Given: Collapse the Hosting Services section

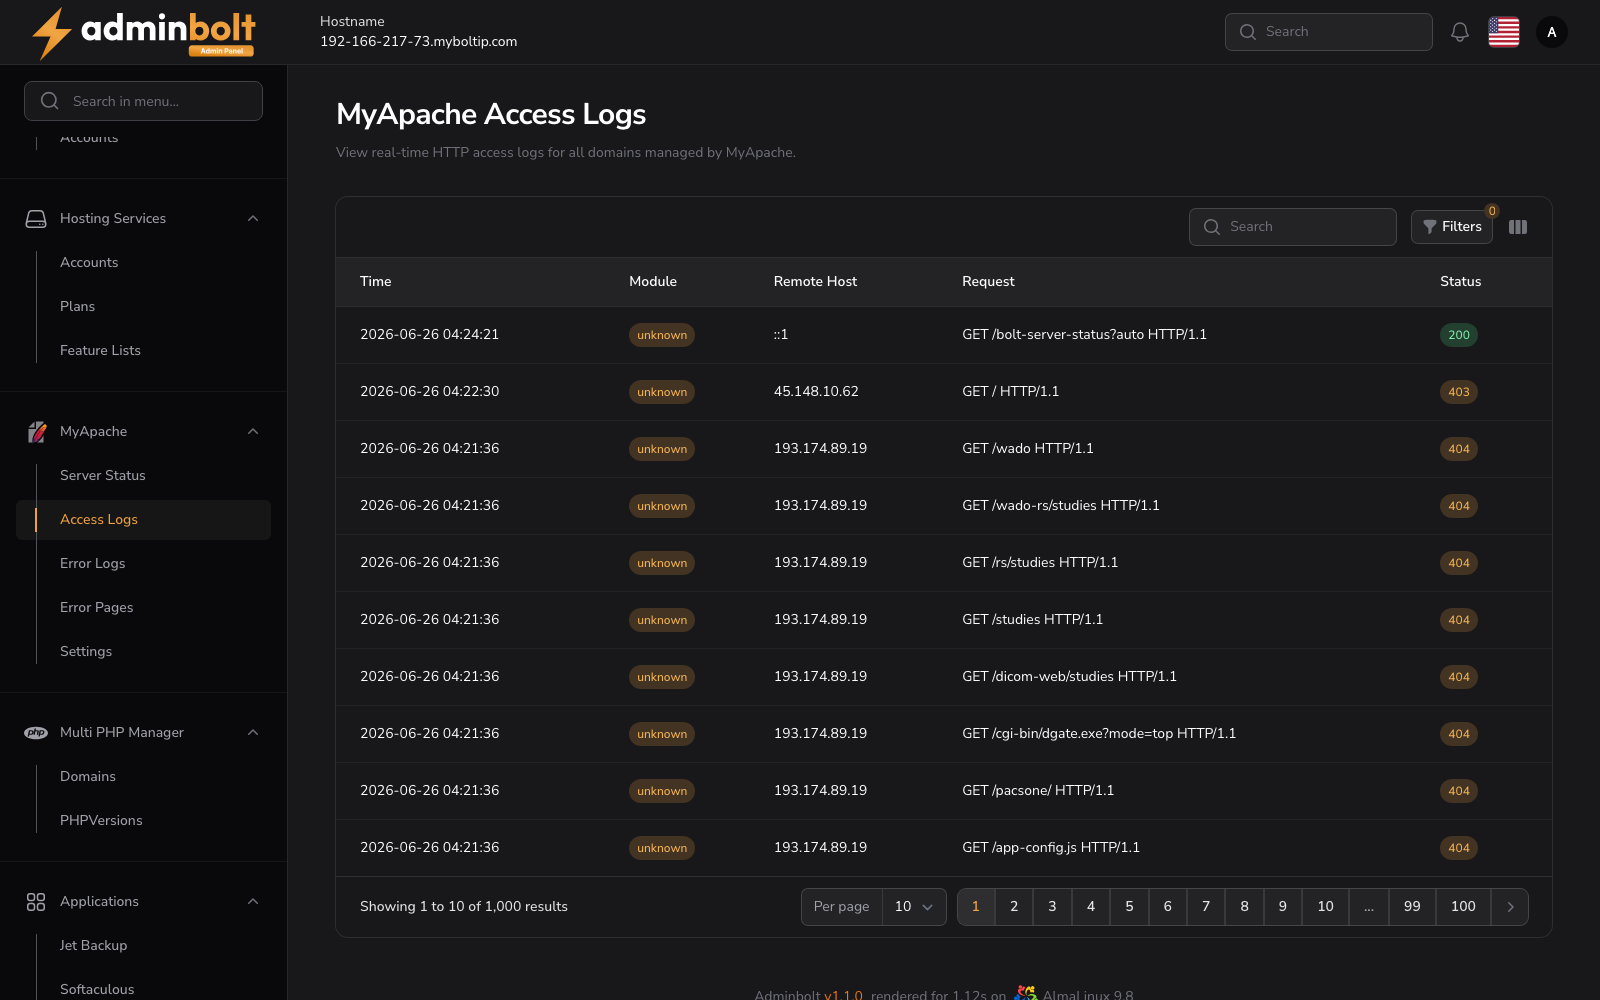Looking at the screenshot, I should tap(253, 218).
